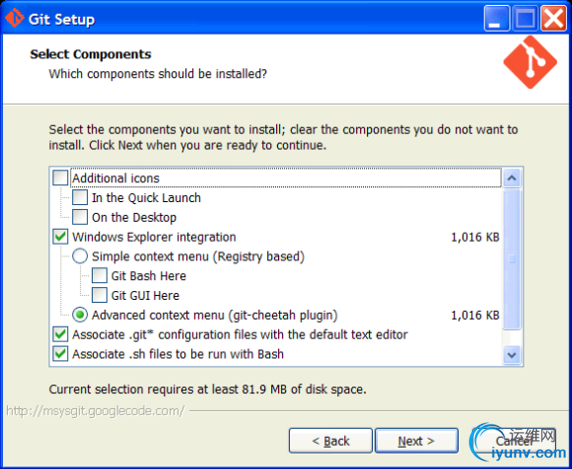
Task: Uncheck Windows Explorer integration
Action: 60,237
